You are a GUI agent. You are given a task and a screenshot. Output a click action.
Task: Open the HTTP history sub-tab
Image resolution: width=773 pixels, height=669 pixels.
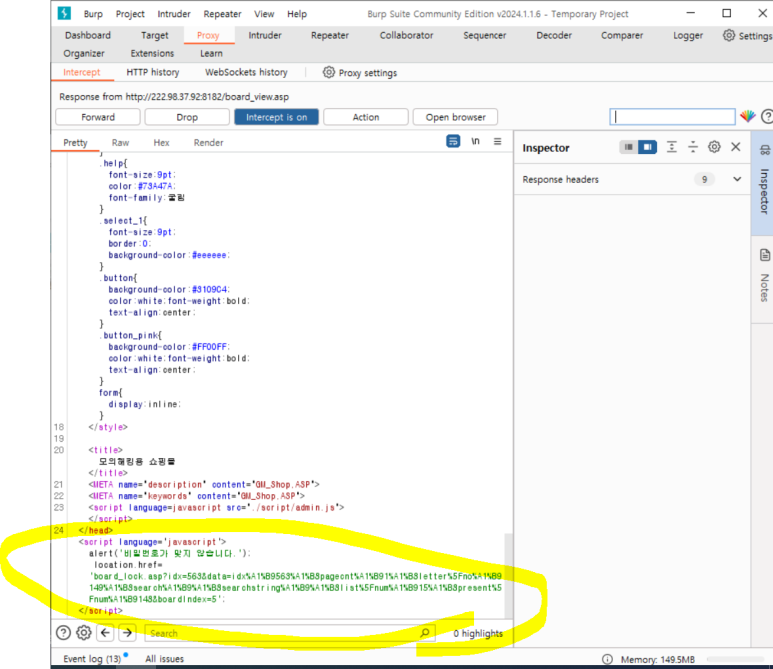(153, 72)
